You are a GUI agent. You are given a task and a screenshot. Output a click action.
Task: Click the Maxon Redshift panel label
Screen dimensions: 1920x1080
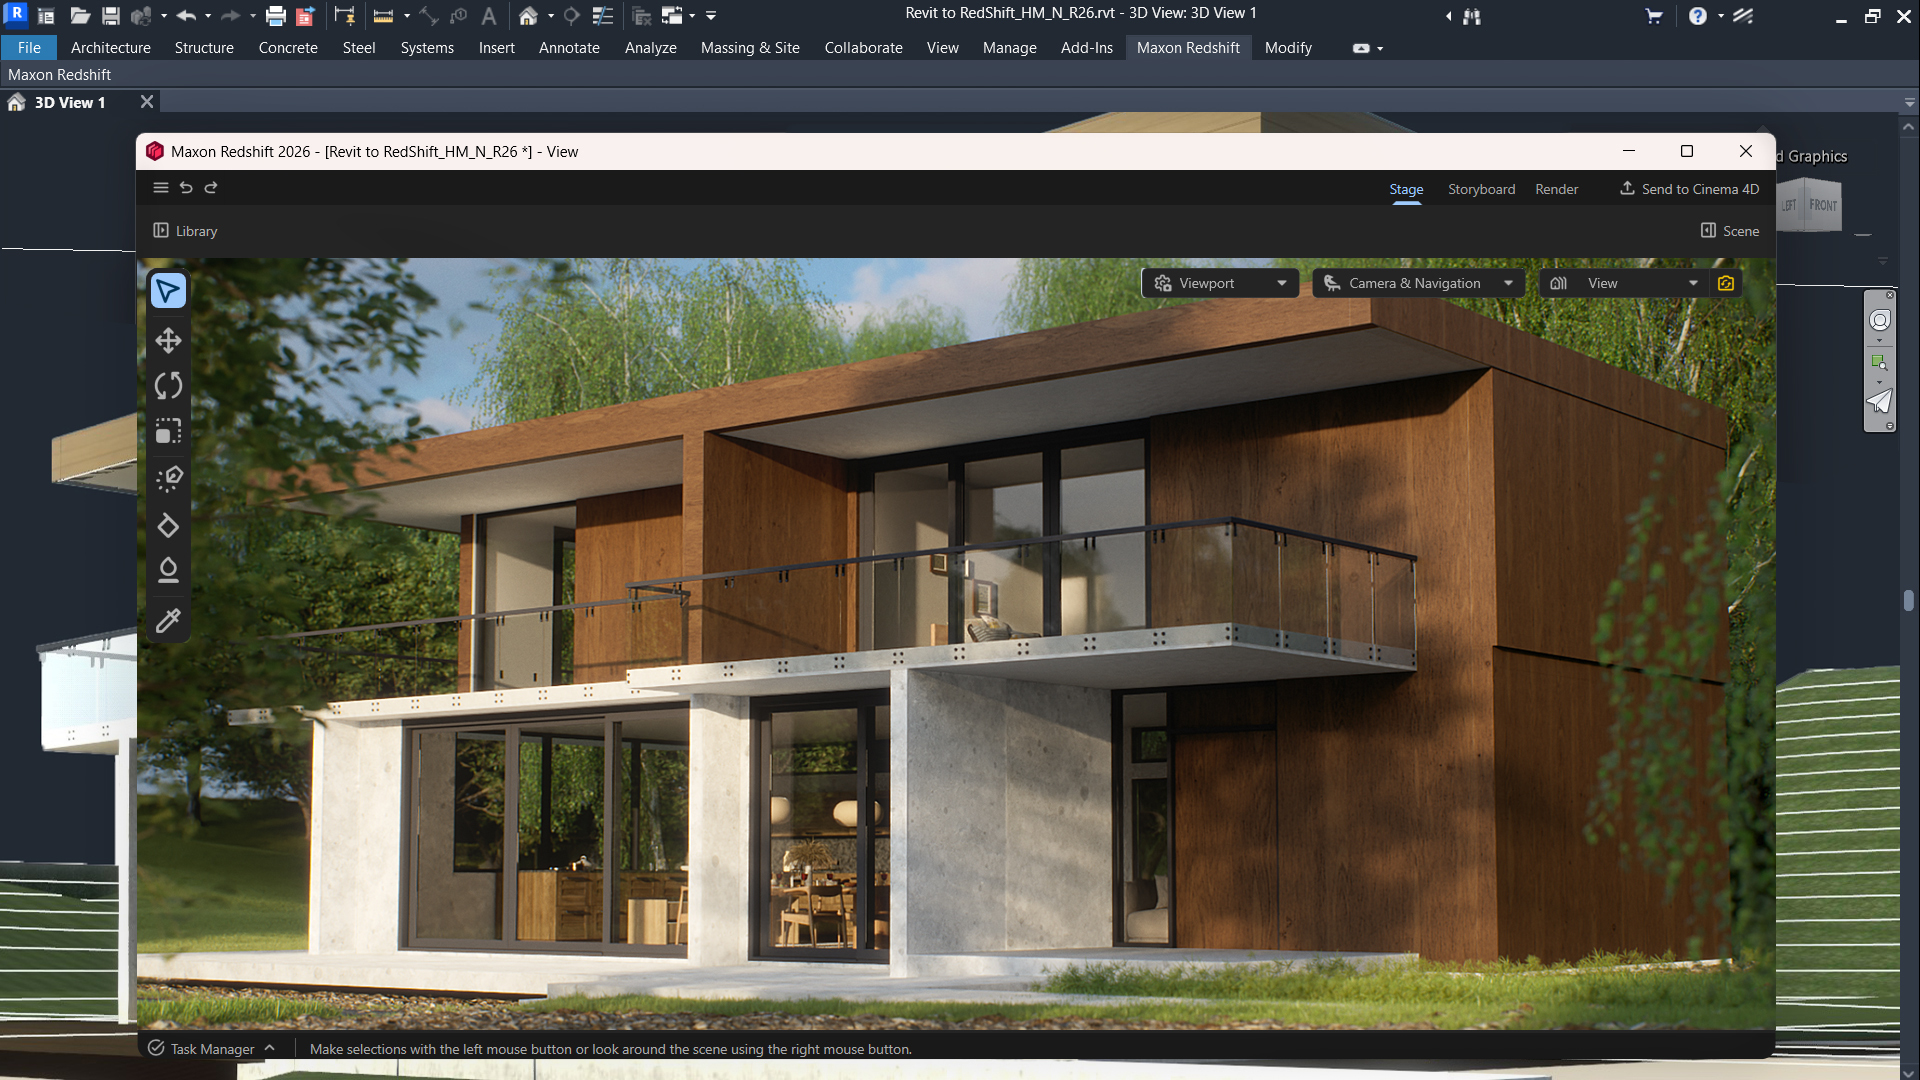pyautogui.click(x=59, y=75)
